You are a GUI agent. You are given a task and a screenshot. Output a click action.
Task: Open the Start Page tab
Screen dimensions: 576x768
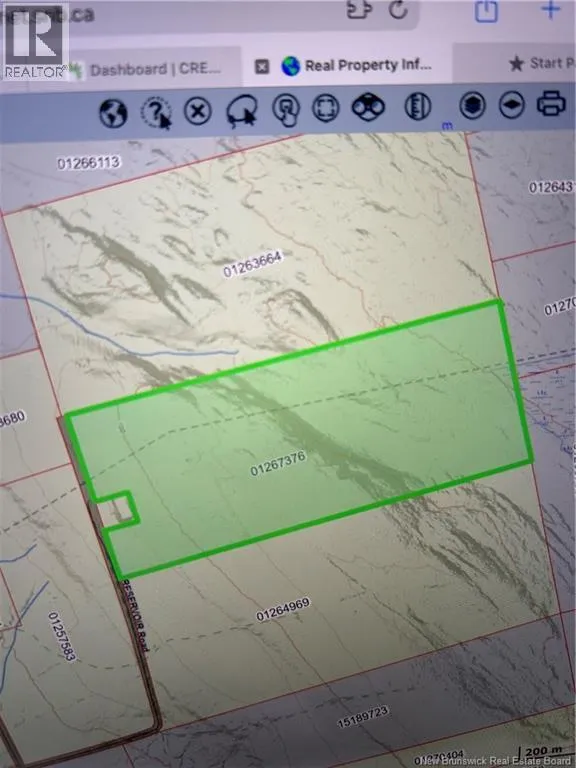pyautogui.click(x=541, y=63)
